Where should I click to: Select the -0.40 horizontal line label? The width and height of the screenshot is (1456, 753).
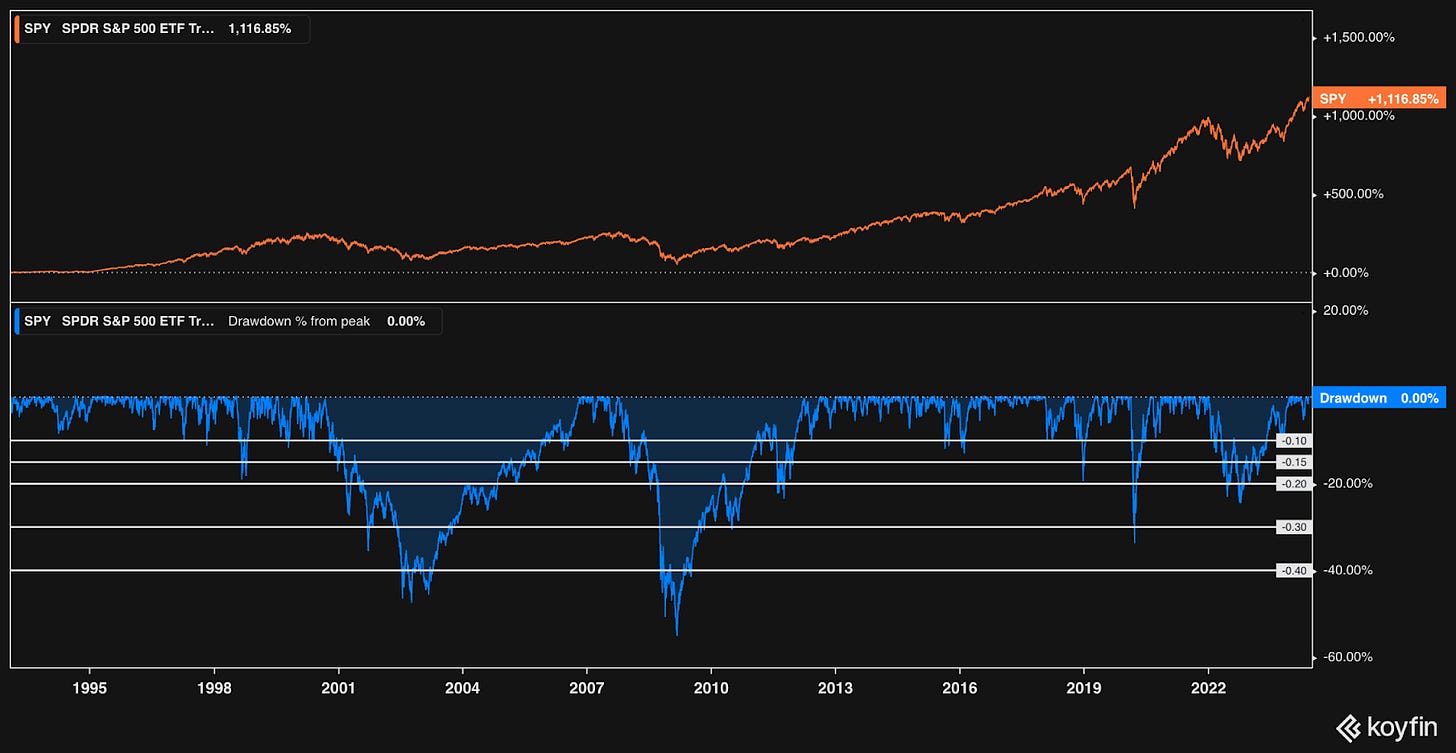click(1295, 571)
